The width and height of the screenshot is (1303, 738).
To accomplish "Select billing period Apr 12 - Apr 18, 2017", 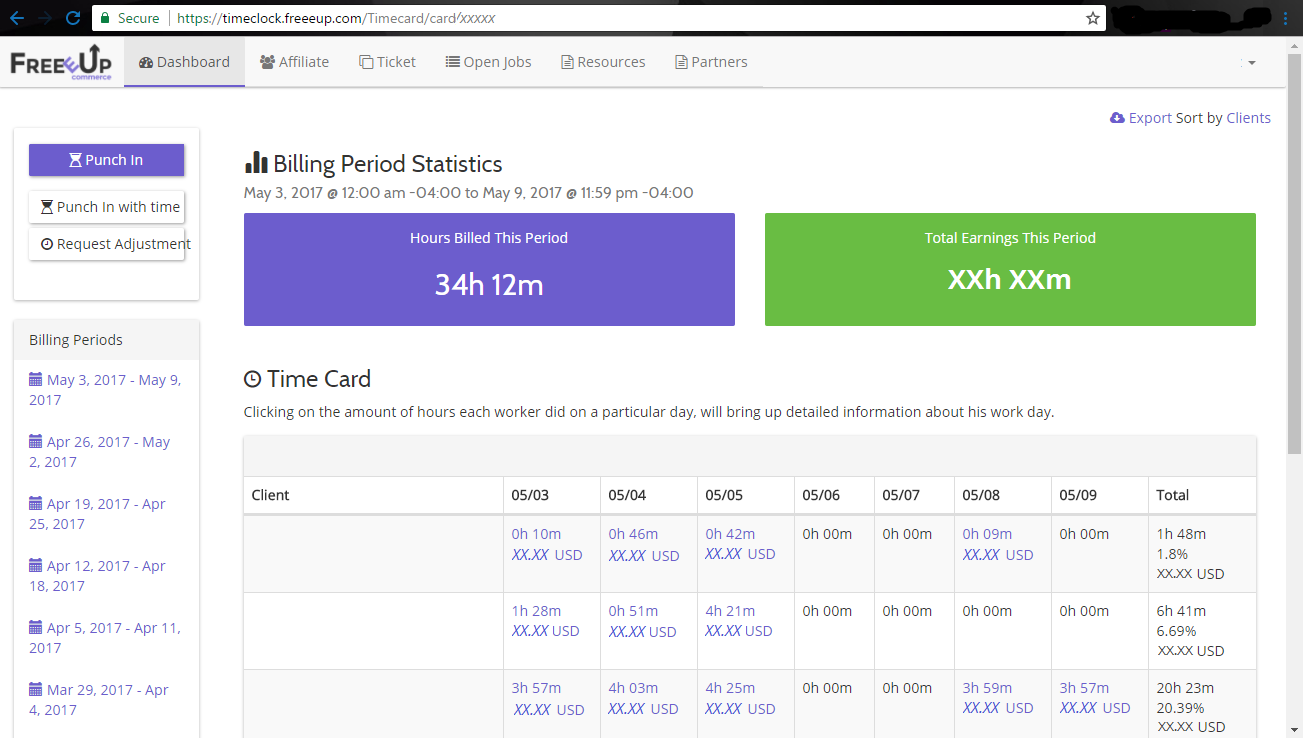I will coord(97,576).
